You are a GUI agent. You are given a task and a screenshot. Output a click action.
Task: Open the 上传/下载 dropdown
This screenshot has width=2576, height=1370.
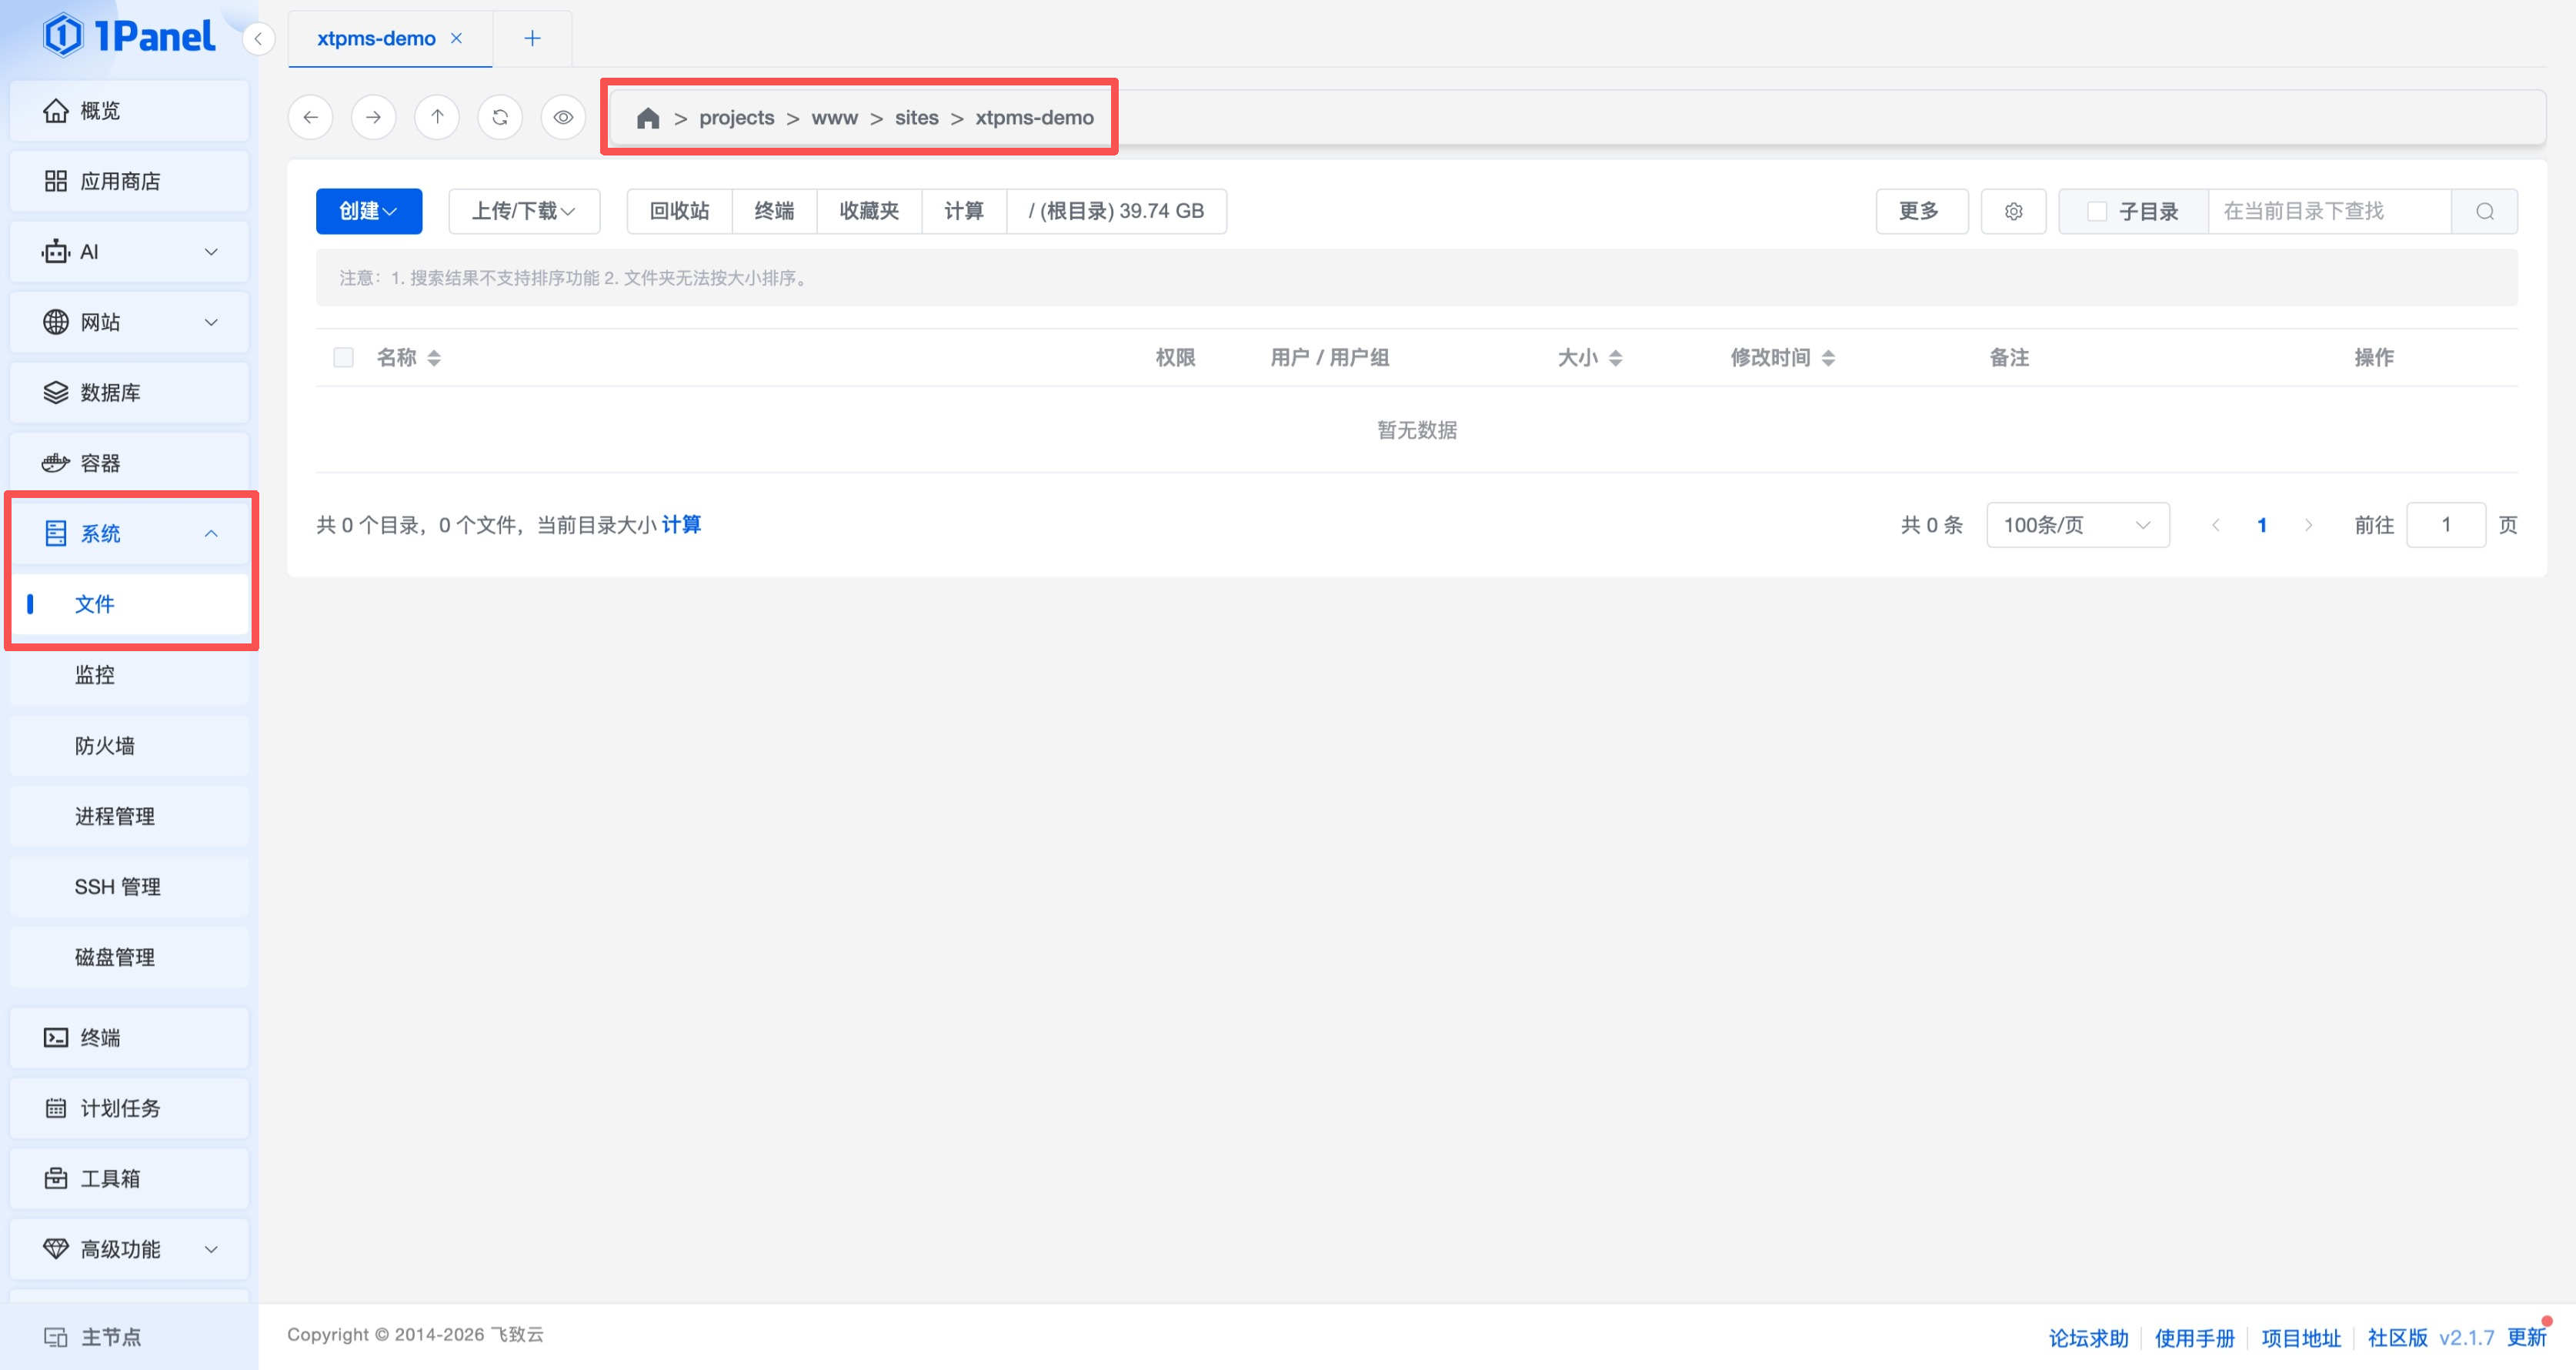pos(524,211)
